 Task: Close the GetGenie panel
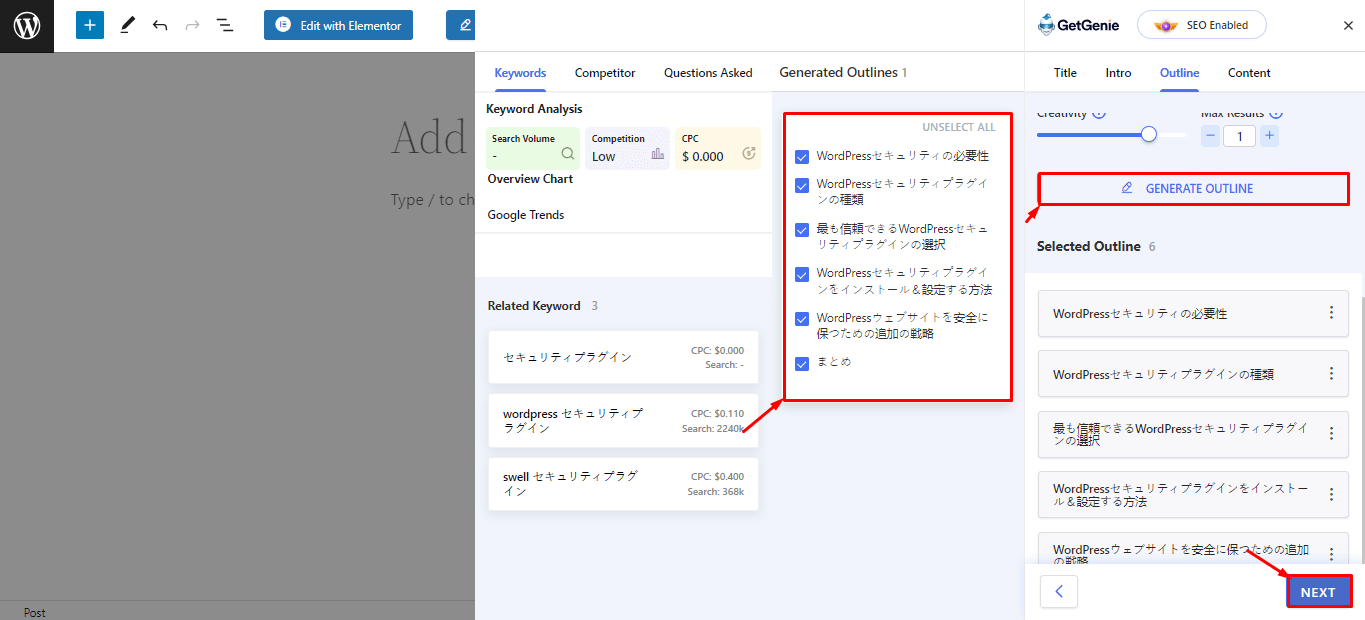(1348, 26)
